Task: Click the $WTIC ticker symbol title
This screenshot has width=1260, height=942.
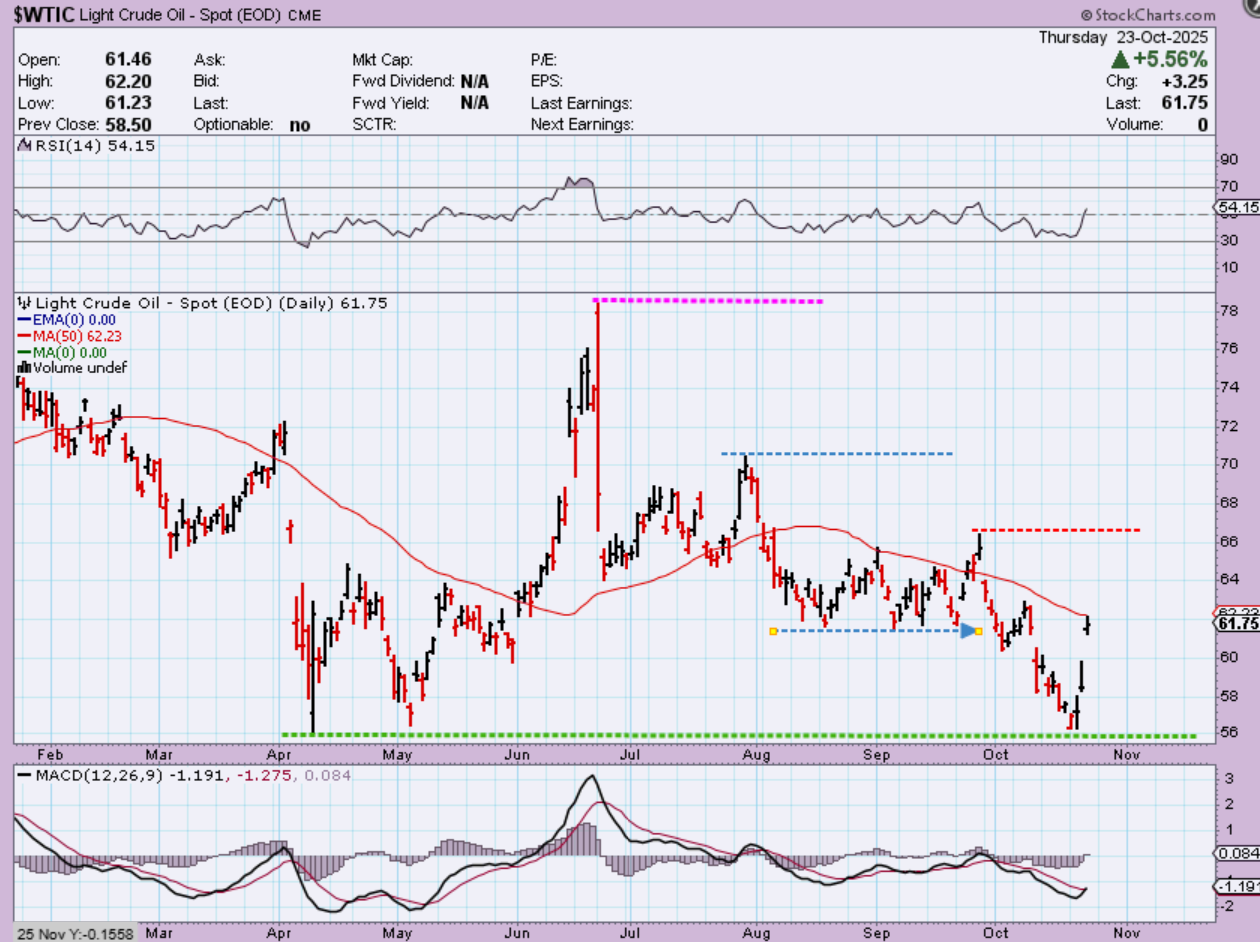Action: click(42, 15)
